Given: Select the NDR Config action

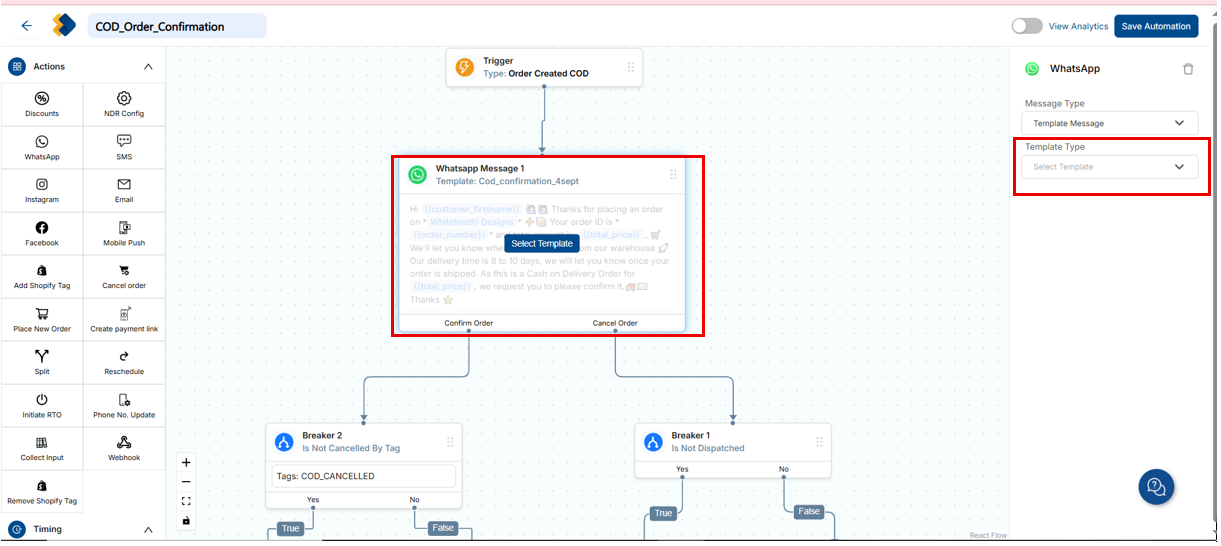Looking at the screenshot, I should click(124, 104).
